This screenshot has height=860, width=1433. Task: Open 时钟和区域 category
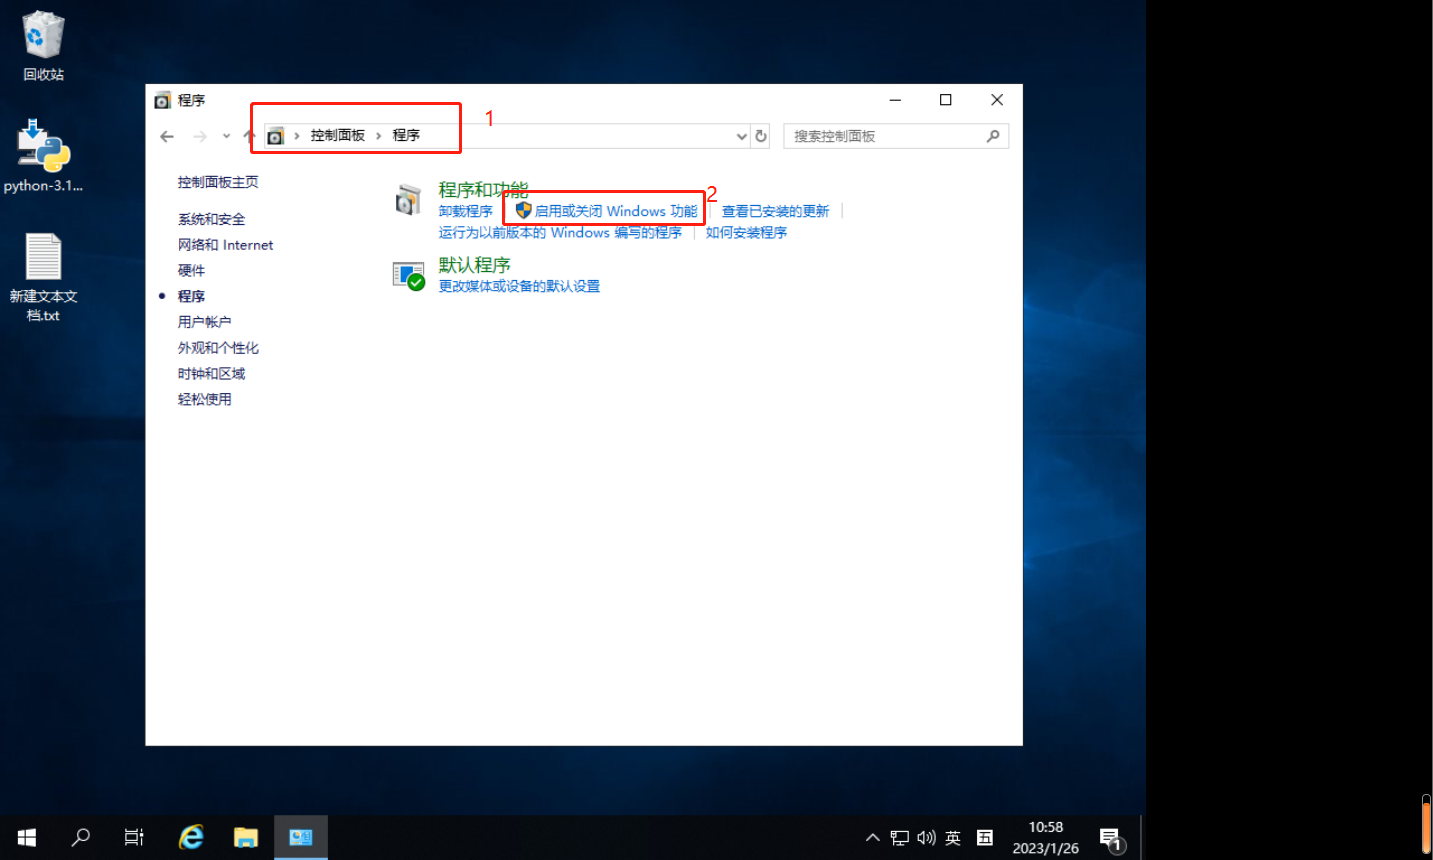pyautogui.click(x=211, y=374)
